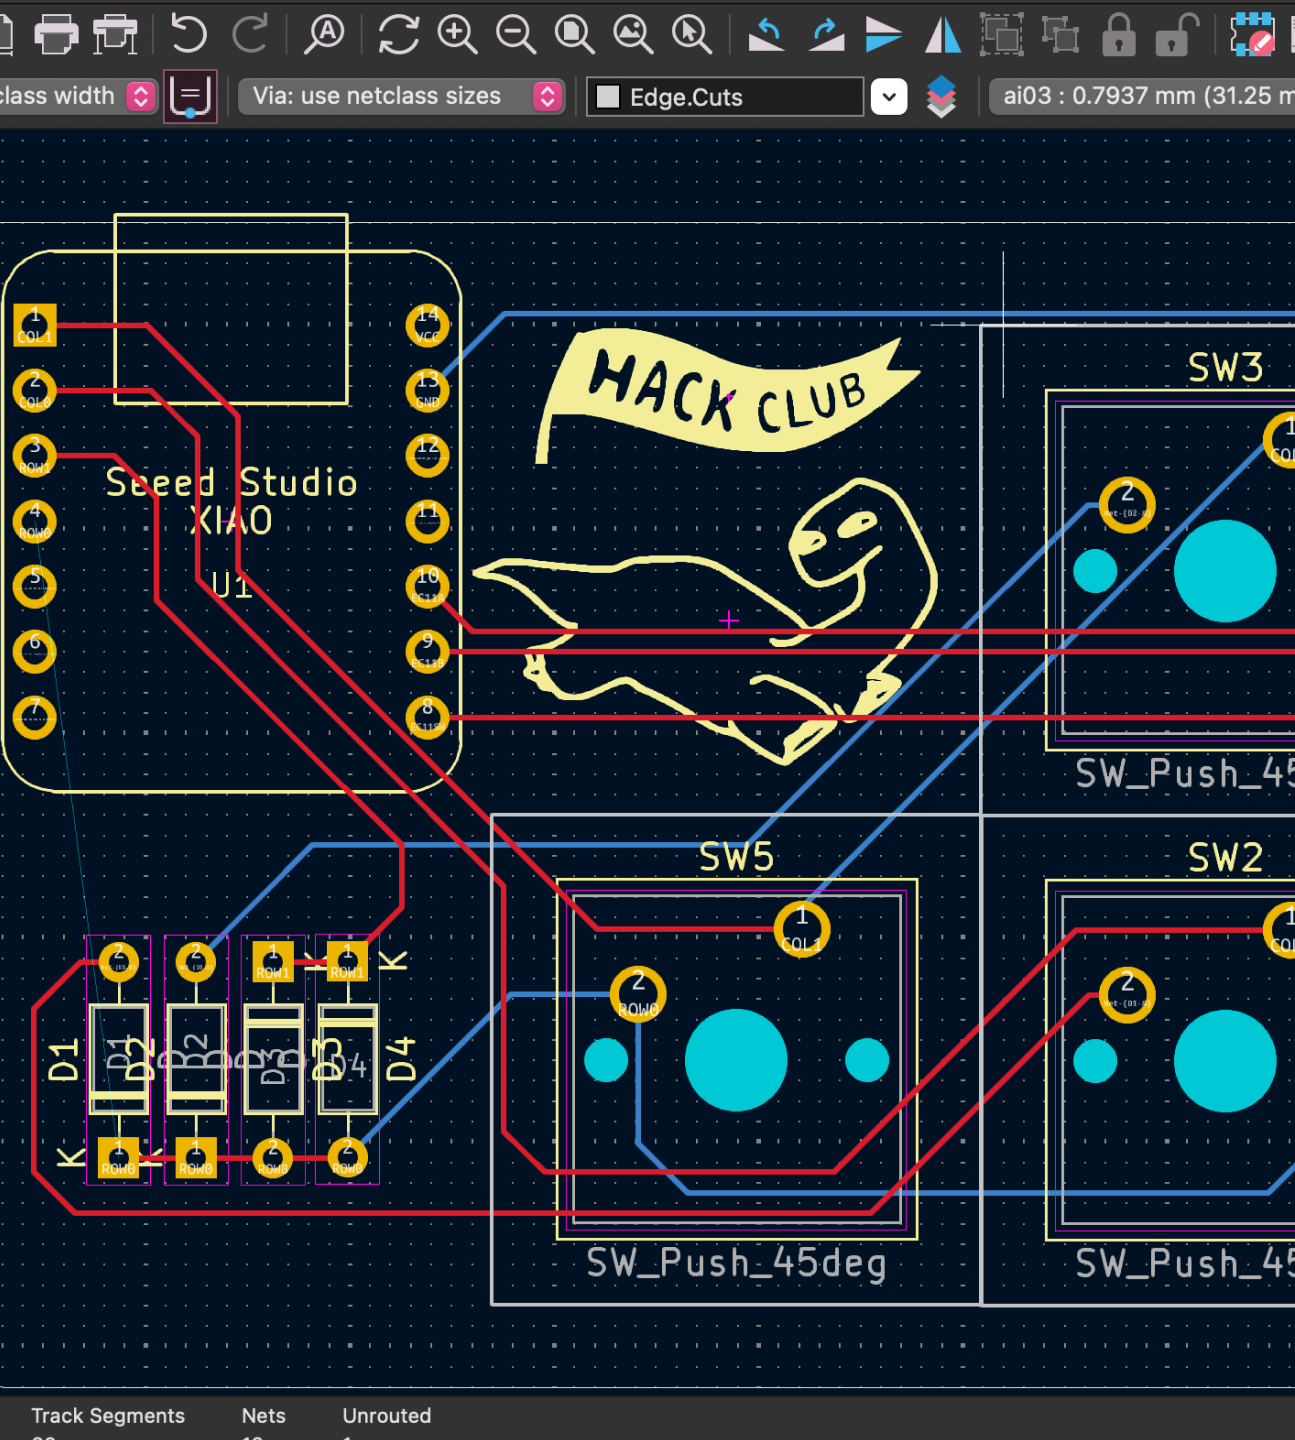Open the search tool to find items

322,33
